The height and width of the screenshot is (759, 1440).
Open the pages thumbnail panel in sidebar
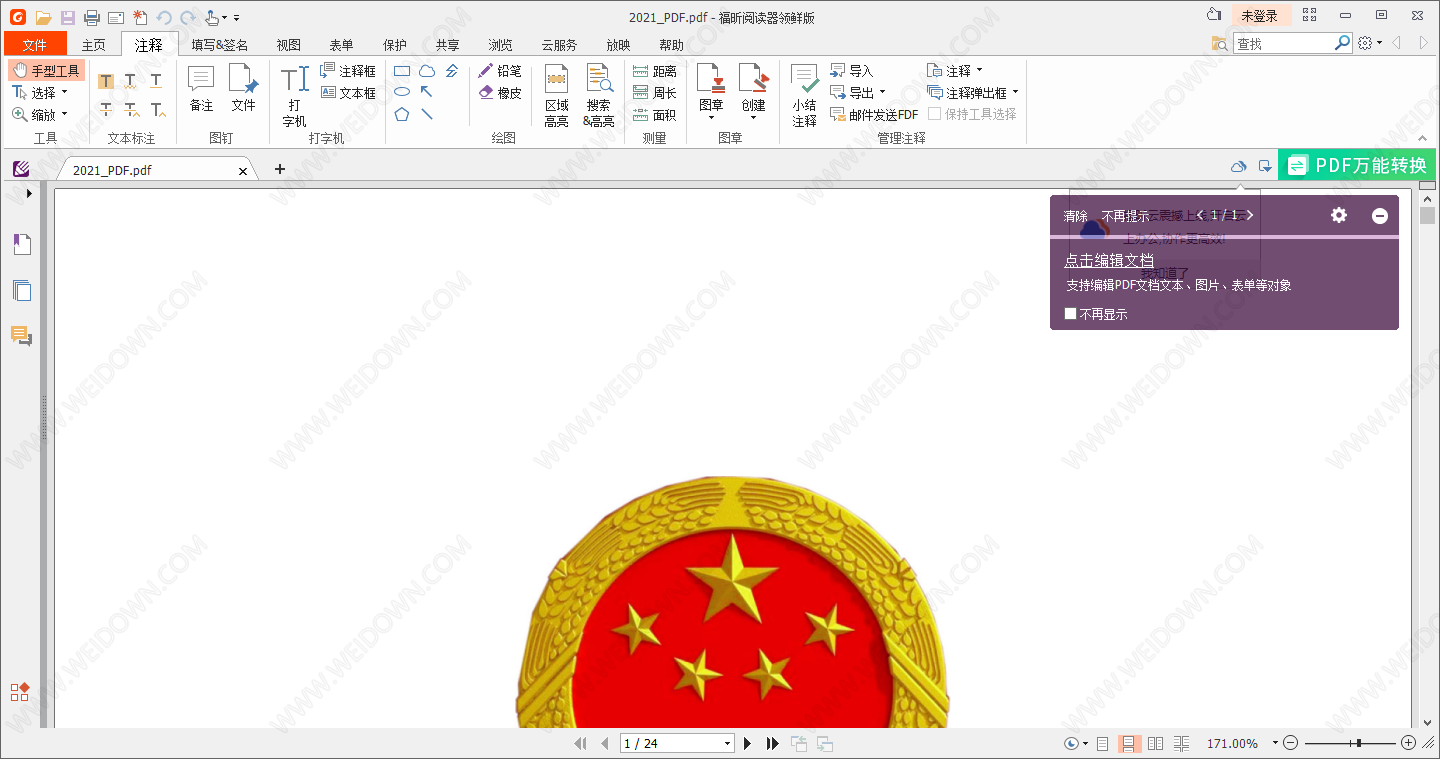click(x=22, y=291)
